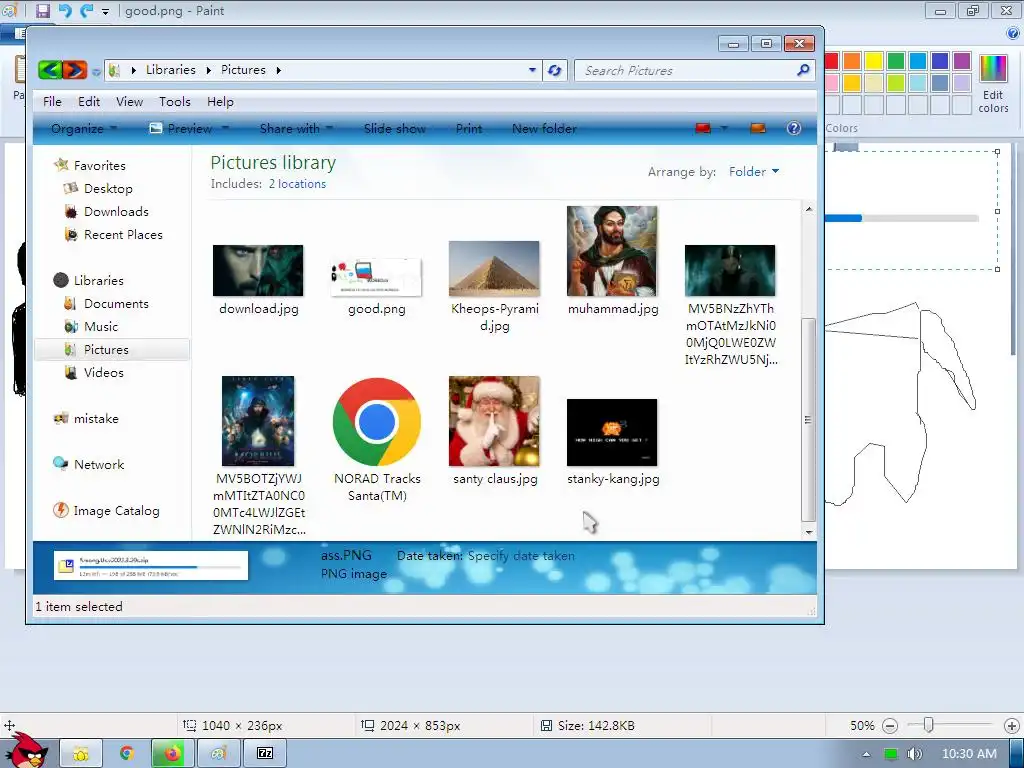Open view options dropdown arrow
This screenshot has width=1024, height=768.
pos(724,128)
